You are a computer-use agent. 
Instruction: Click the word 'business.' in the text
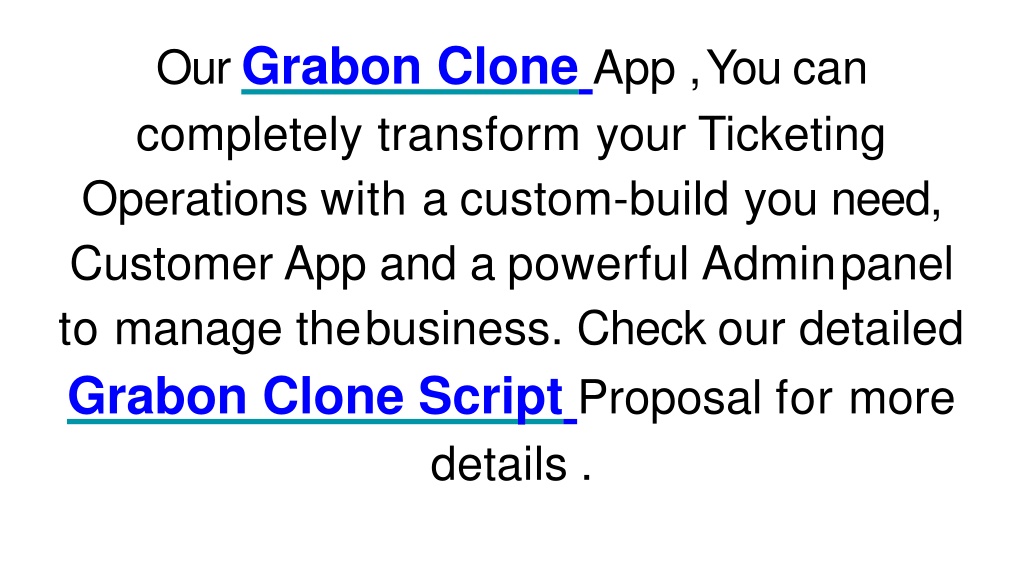[x=463, y=329]
